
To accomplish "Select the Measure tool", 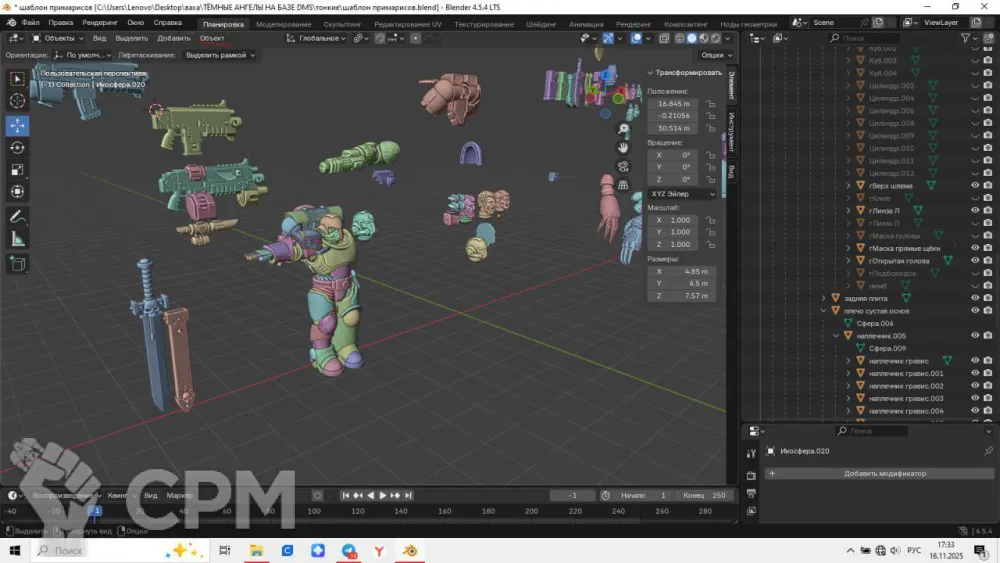I will pyautogui.click(x=18, y=239).
